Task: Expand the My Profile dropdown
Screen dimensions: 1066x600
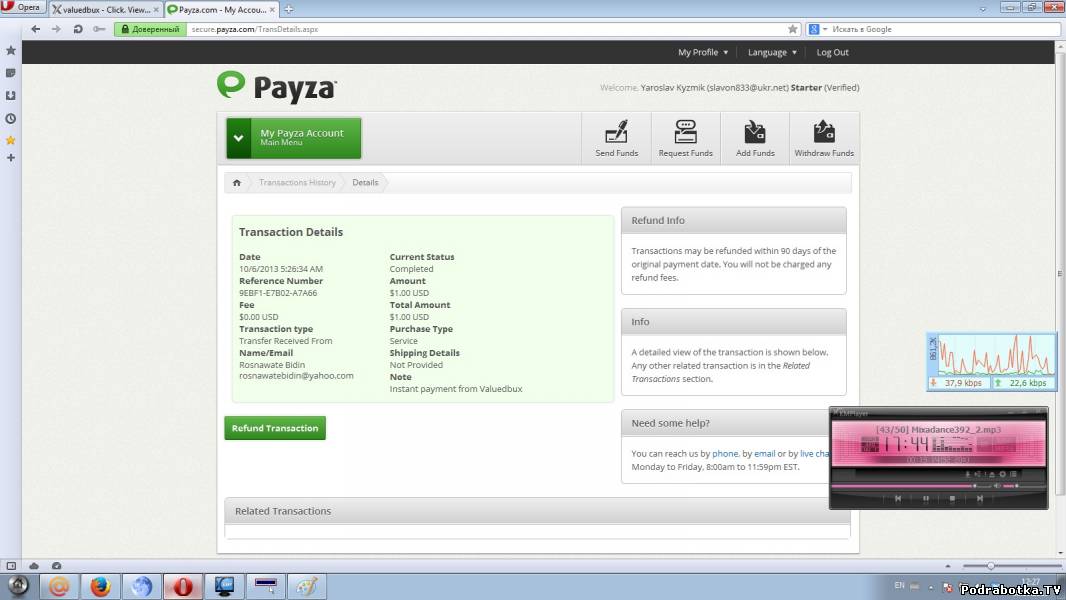Action: [703, 52]
